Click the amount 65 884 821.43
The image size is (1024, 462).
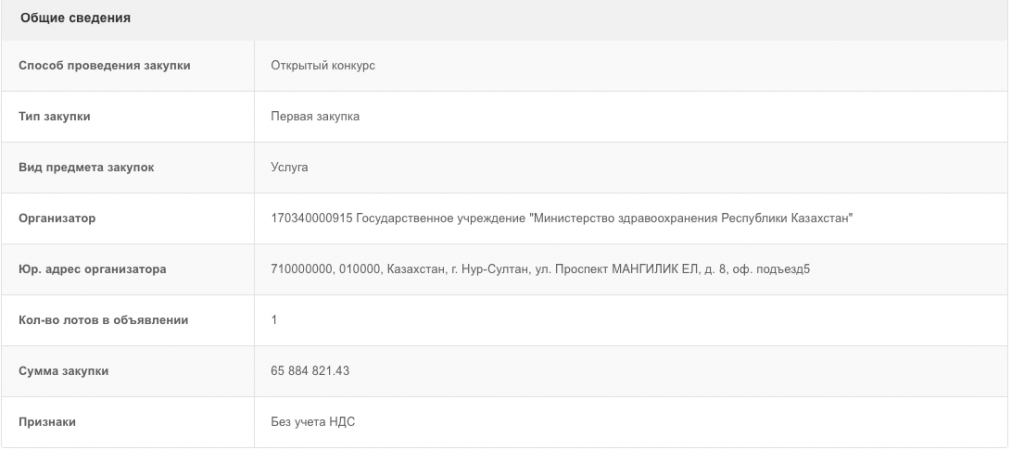(310, 371)
